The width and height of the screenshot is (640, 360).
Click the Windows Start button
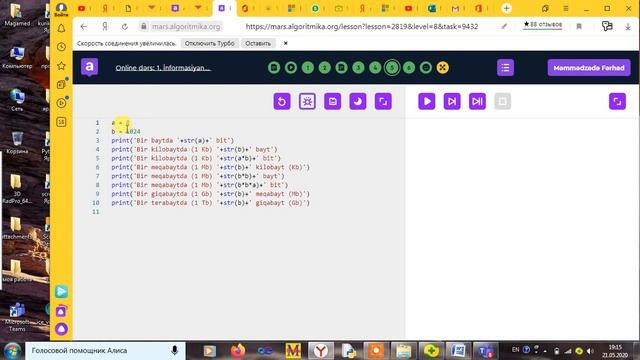(12, 351)
